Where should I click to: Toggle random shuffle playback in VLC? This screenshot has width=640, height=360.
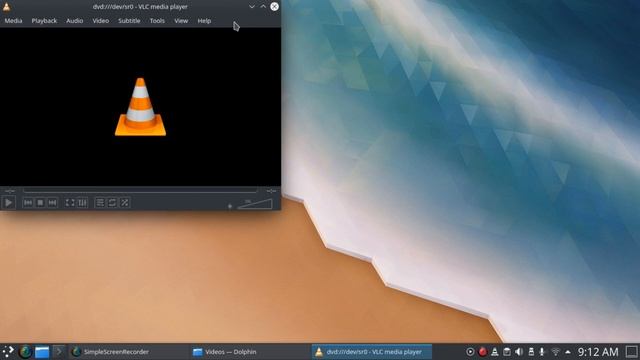124,202
